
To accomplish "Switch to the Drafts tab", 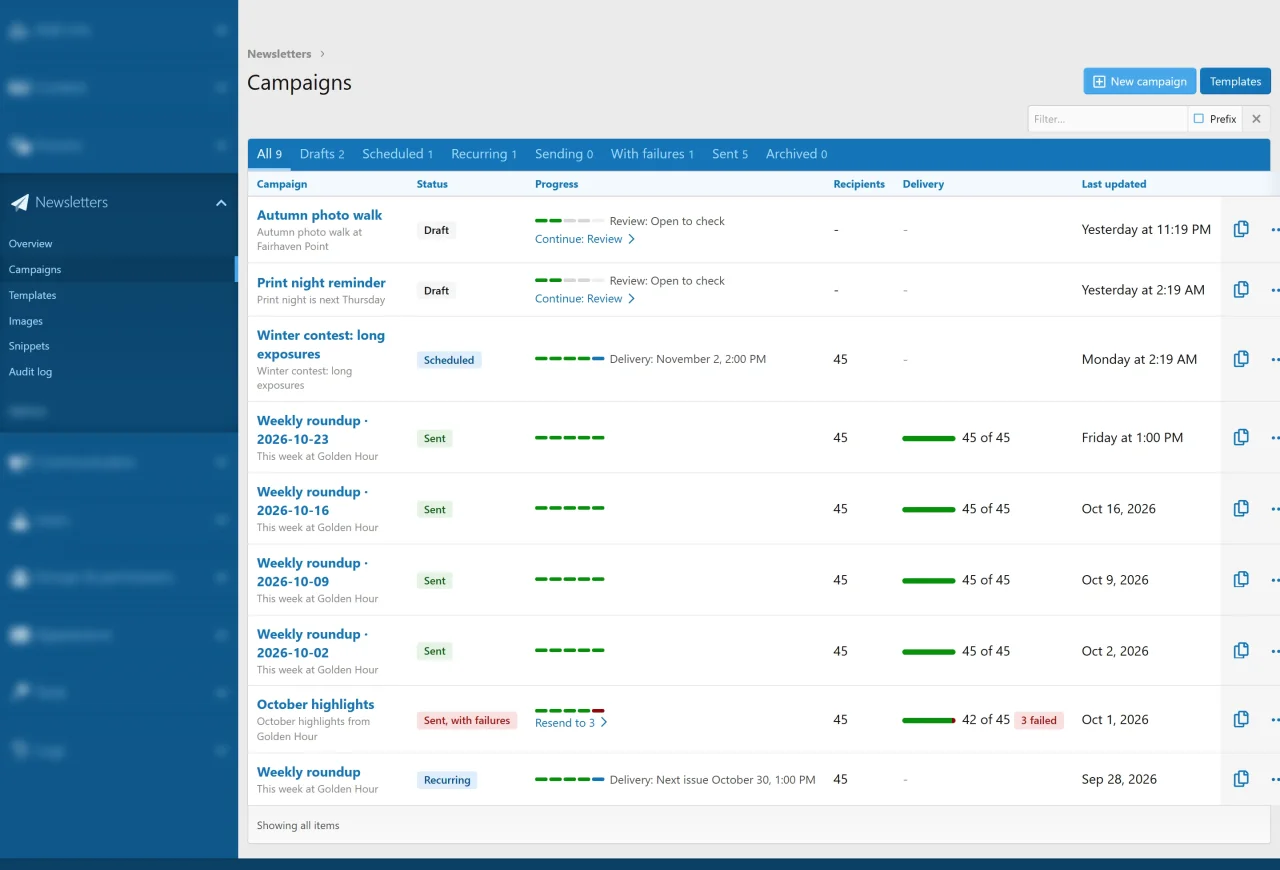I will 322,154.
